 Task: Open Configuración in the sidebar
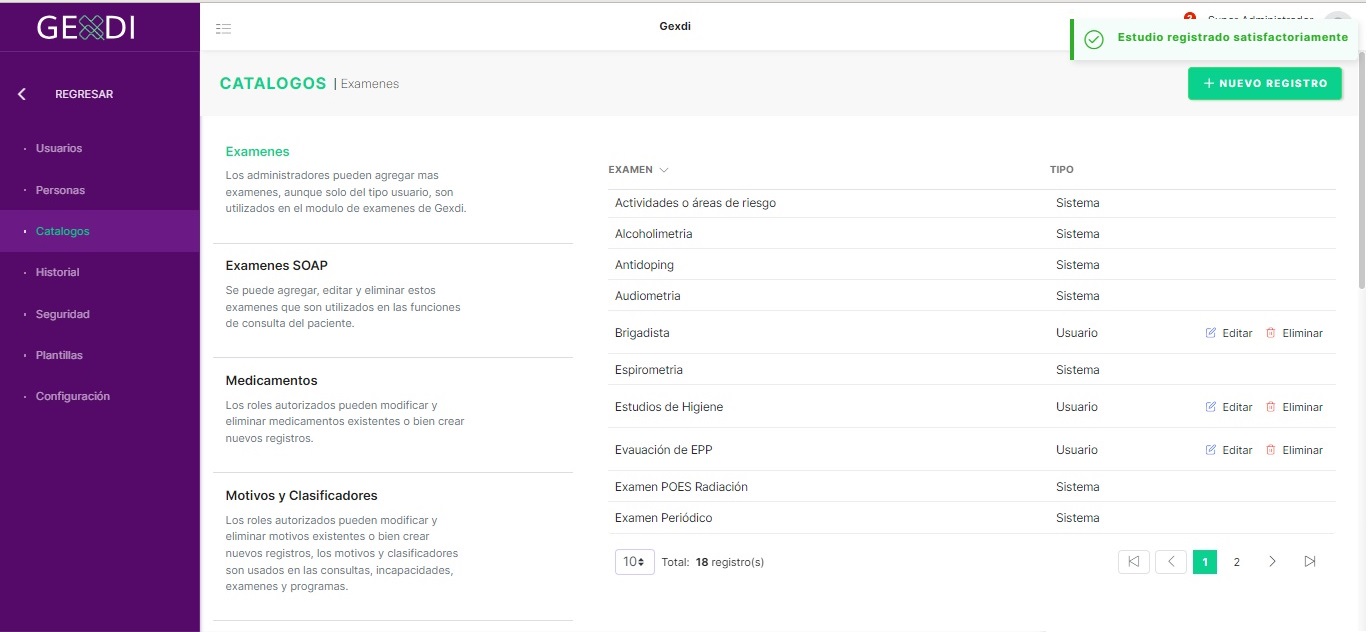coord(73,396)
